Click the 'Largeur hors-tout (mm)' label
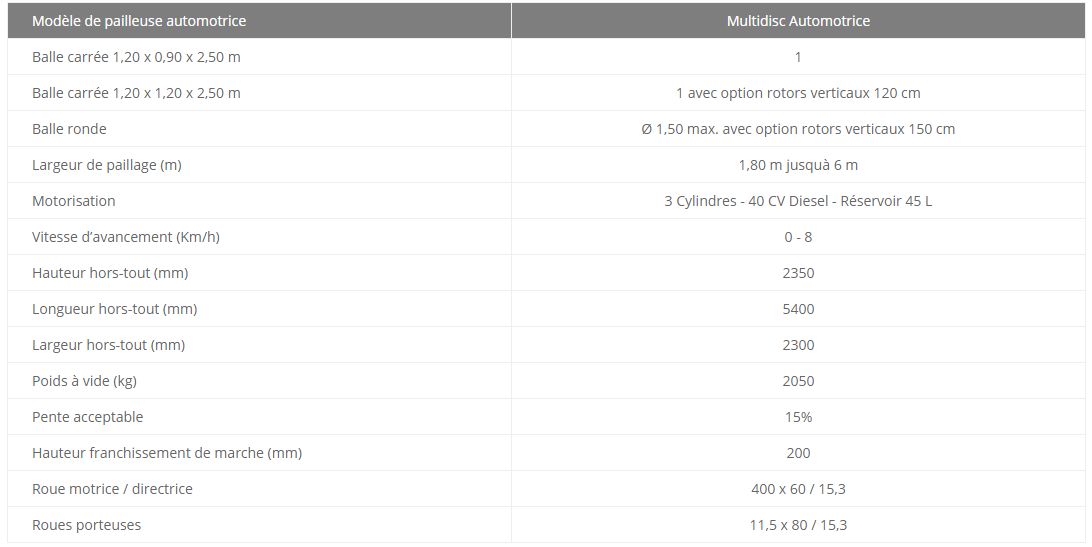The image size is (1092, 547). (108, 345)
